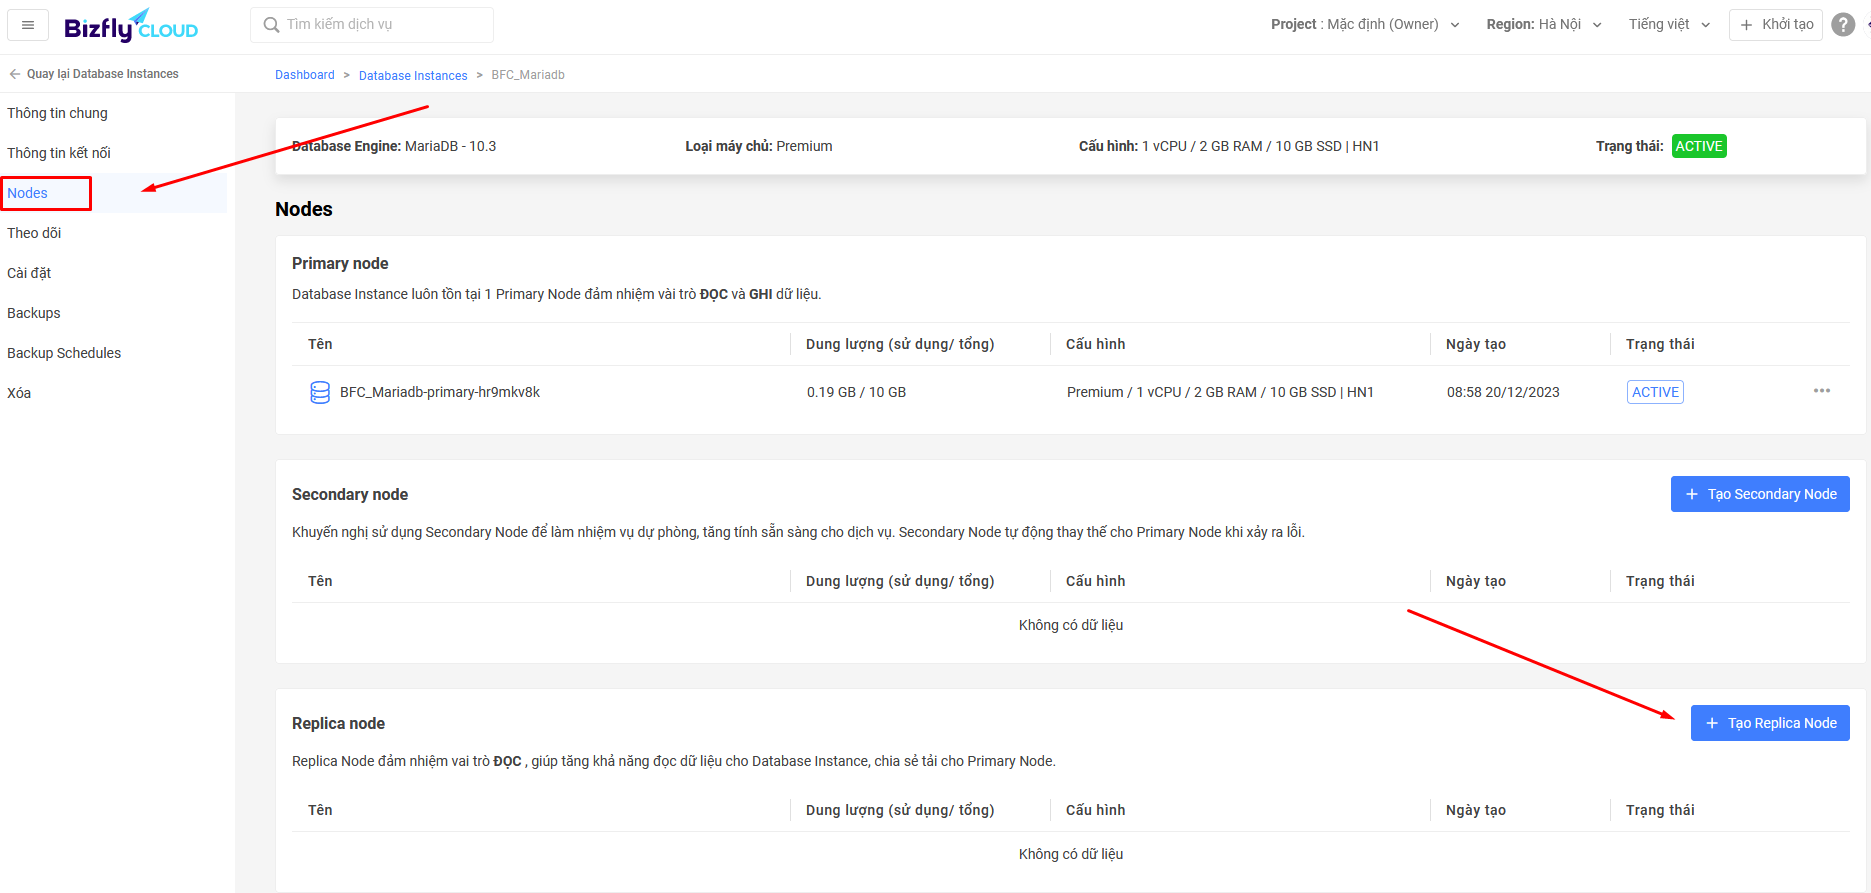
Task: Click the search magnifier icon
Action: coord(271,25)
